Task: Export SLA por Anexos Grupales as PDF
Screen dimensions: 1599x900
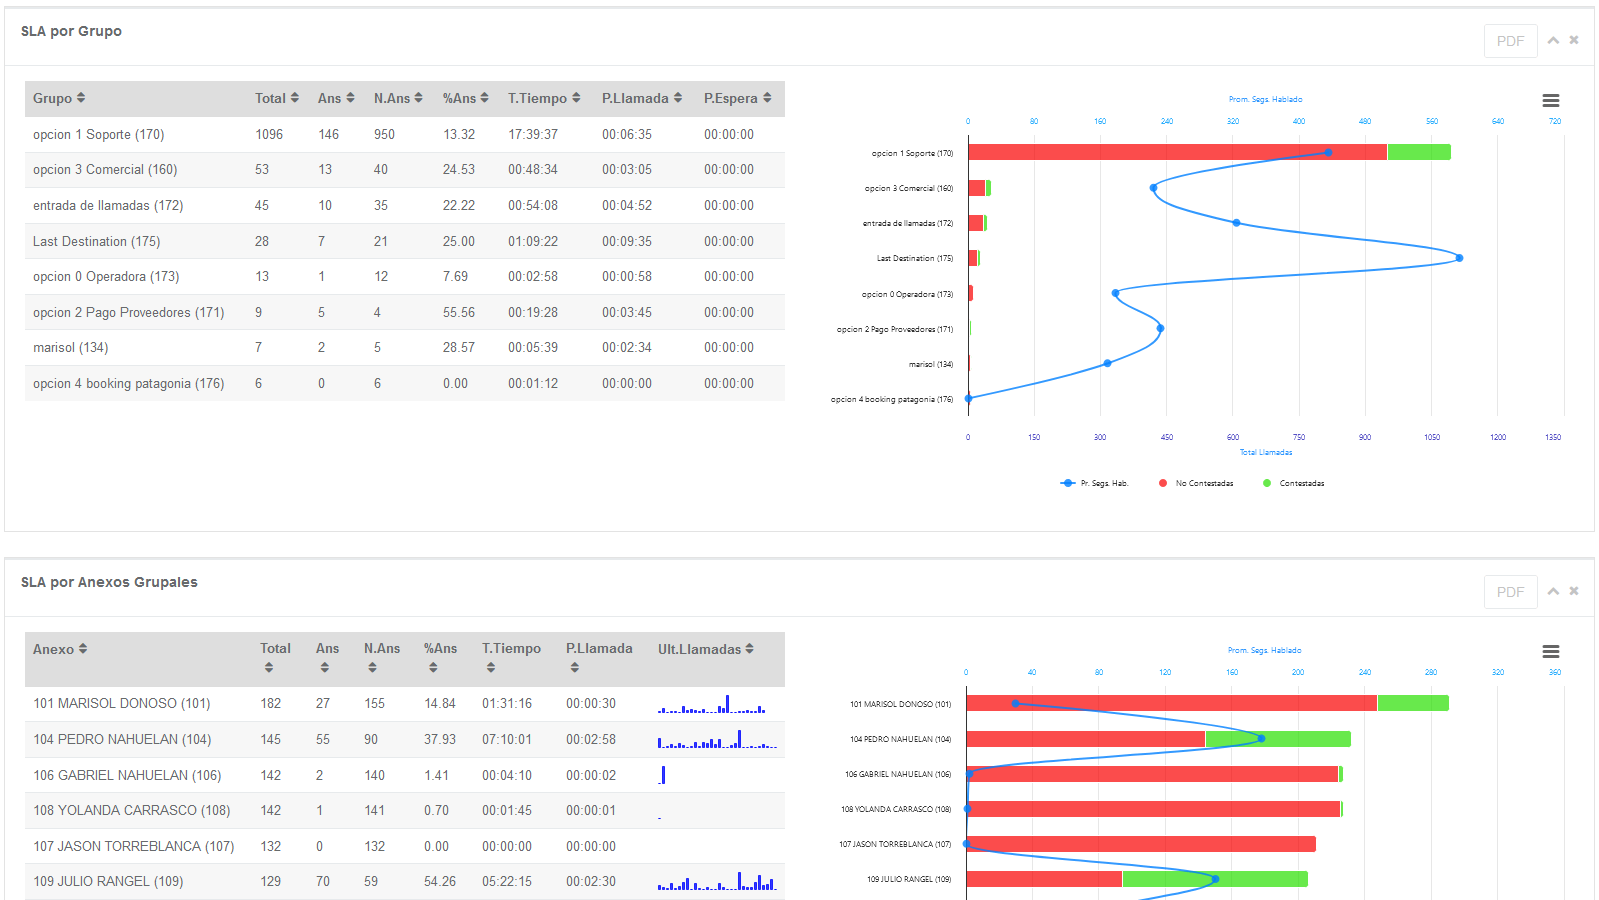Action: (x=1510, y=592)
